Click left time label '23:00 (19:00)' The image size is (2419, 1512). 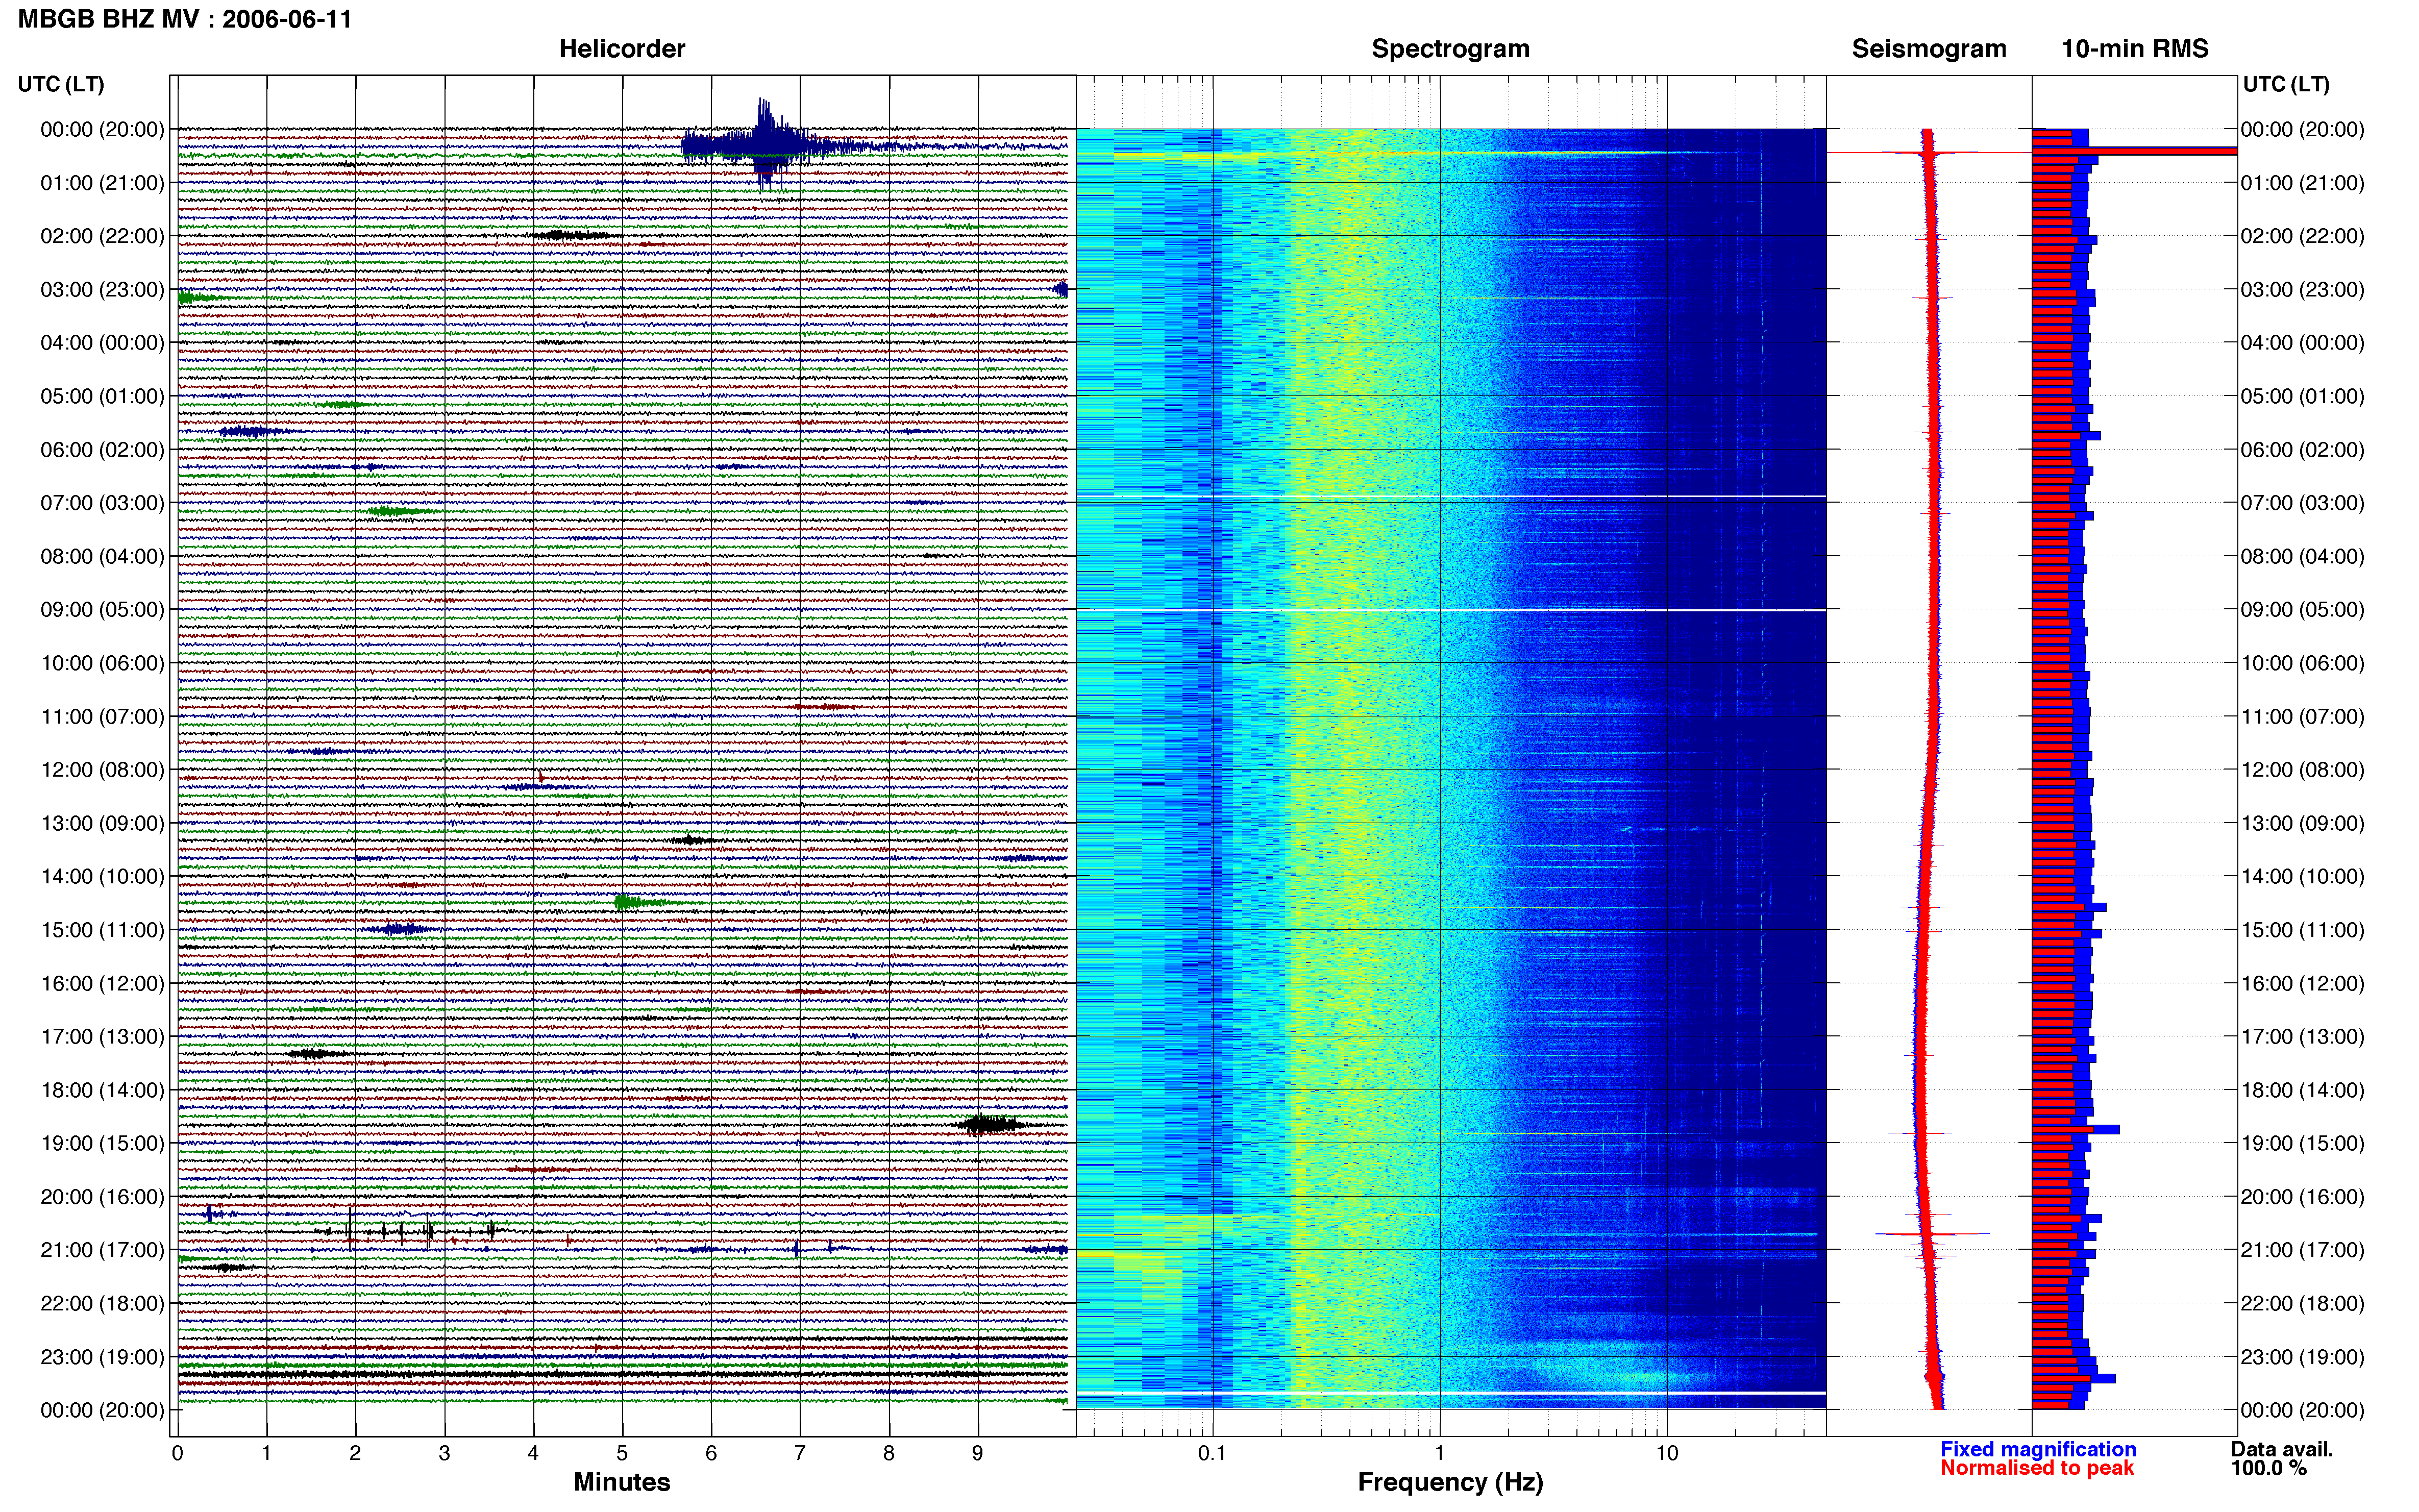(x=103, y=1357)
